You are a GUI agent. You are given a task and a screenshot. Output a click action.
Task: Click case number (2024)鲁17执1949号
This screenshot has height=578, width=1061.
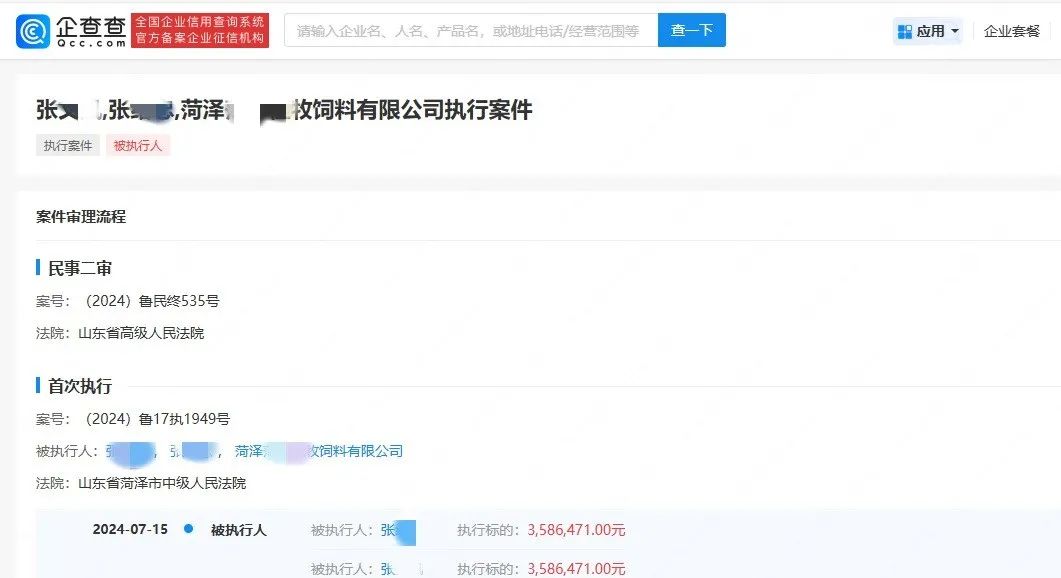point(157,419)
